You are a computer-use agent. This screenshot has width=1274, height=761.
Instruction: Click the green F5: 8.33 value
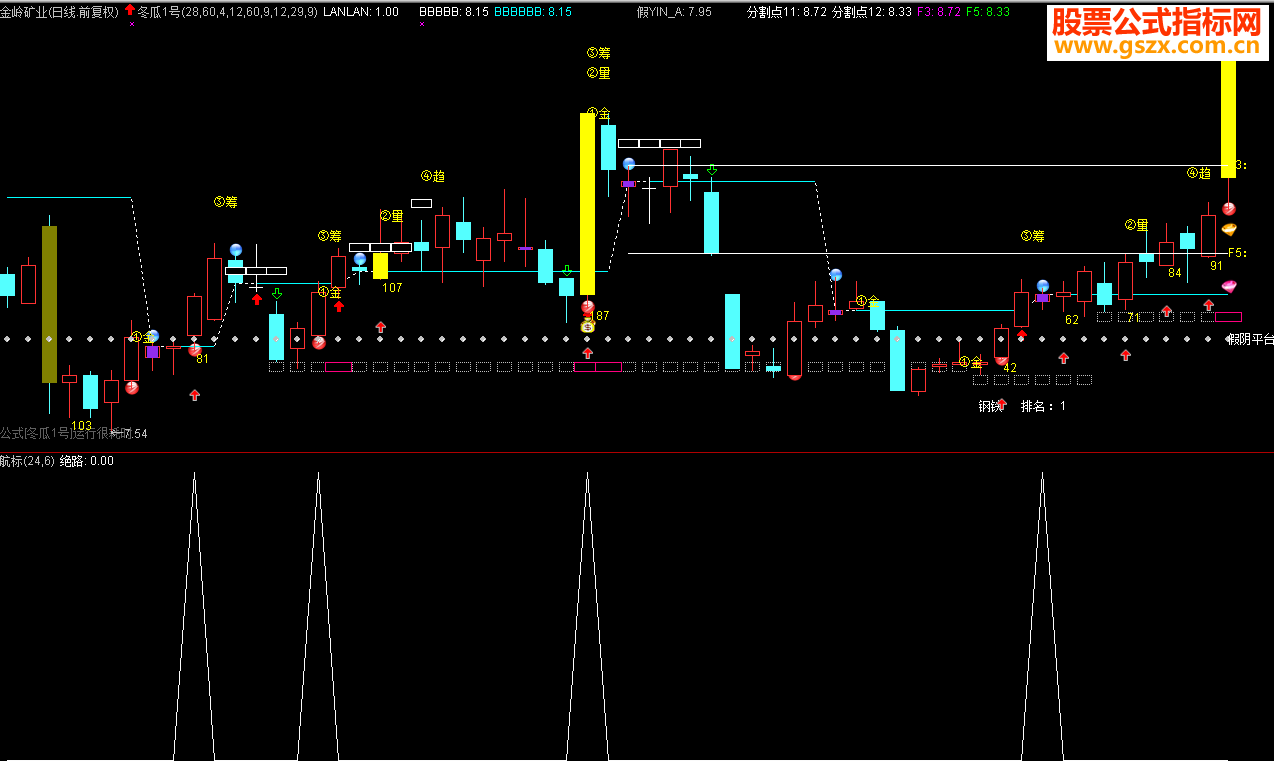[x=988, y=11]
